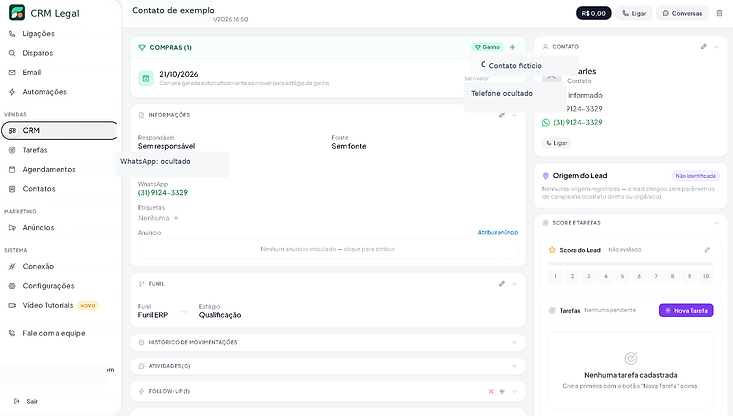733x416 pixels.
Task: Expand the Follow-up section chevron
Action: click(514, 392)
